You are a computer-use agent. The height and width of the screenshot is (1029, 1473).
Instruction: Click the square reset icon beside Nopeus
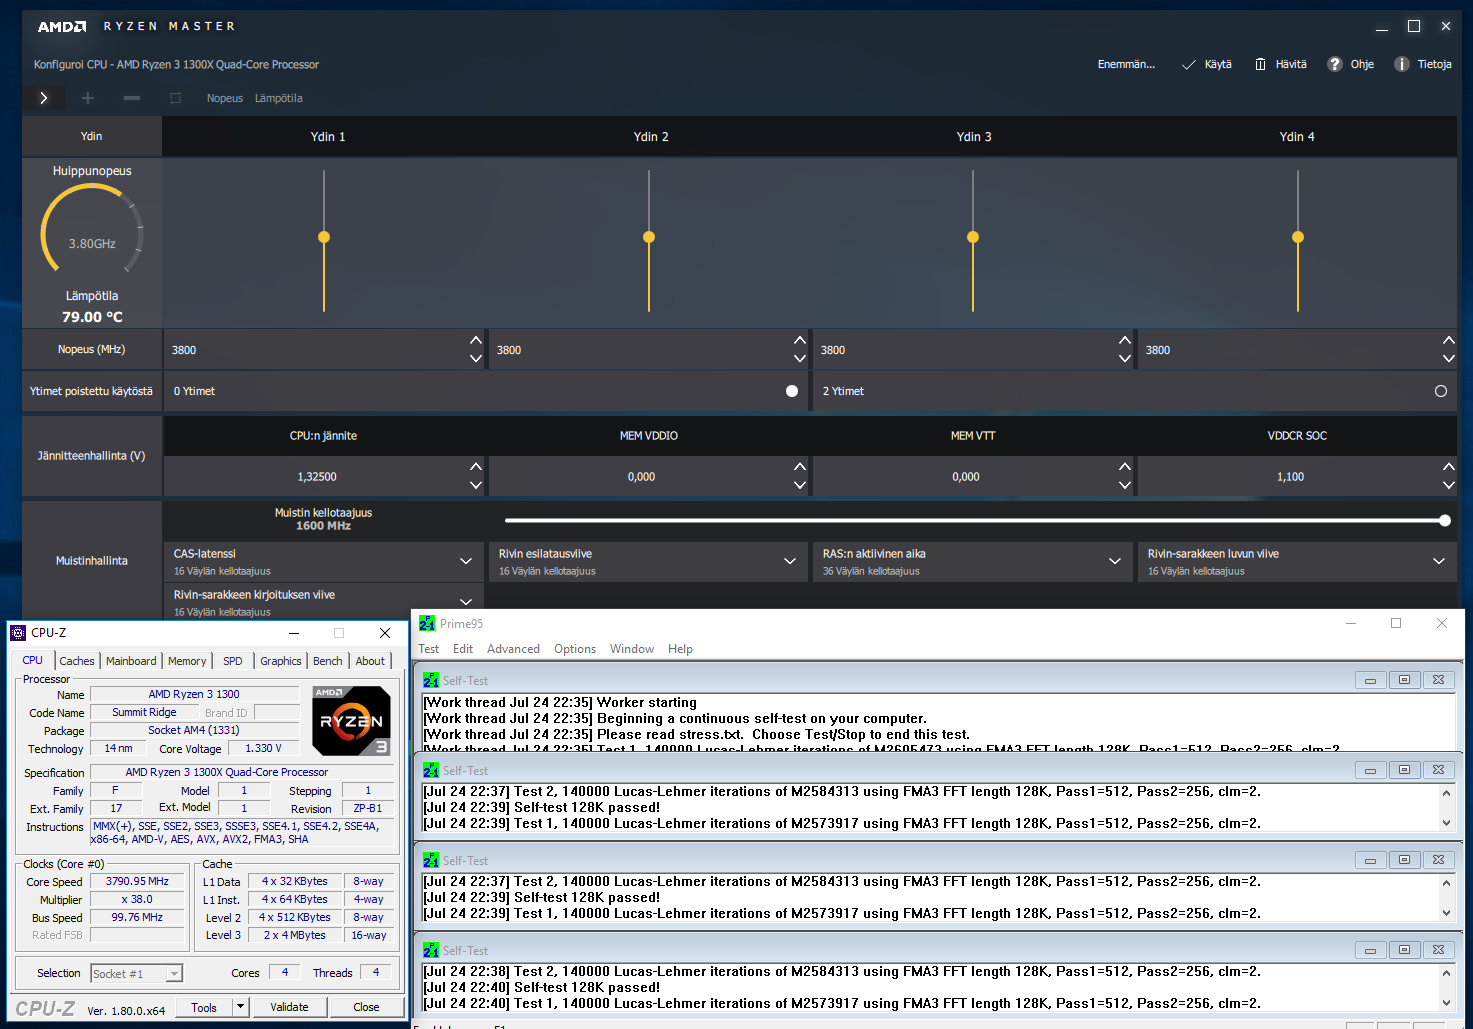pos(176,98)
